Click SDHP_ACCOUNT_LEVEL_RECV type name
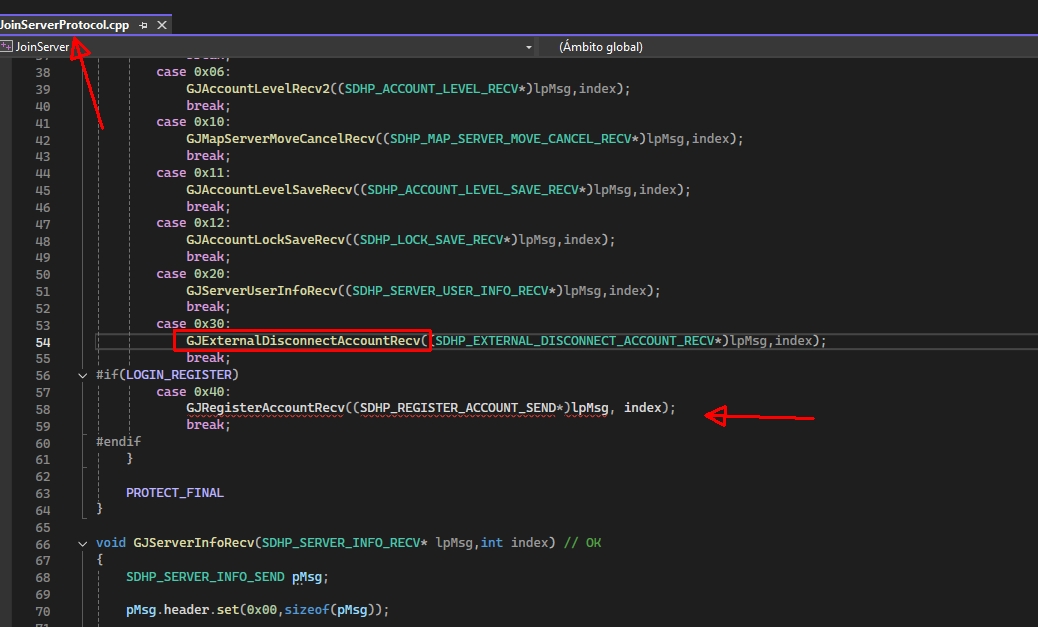The image size is (1038, 627). coord(432,89)
